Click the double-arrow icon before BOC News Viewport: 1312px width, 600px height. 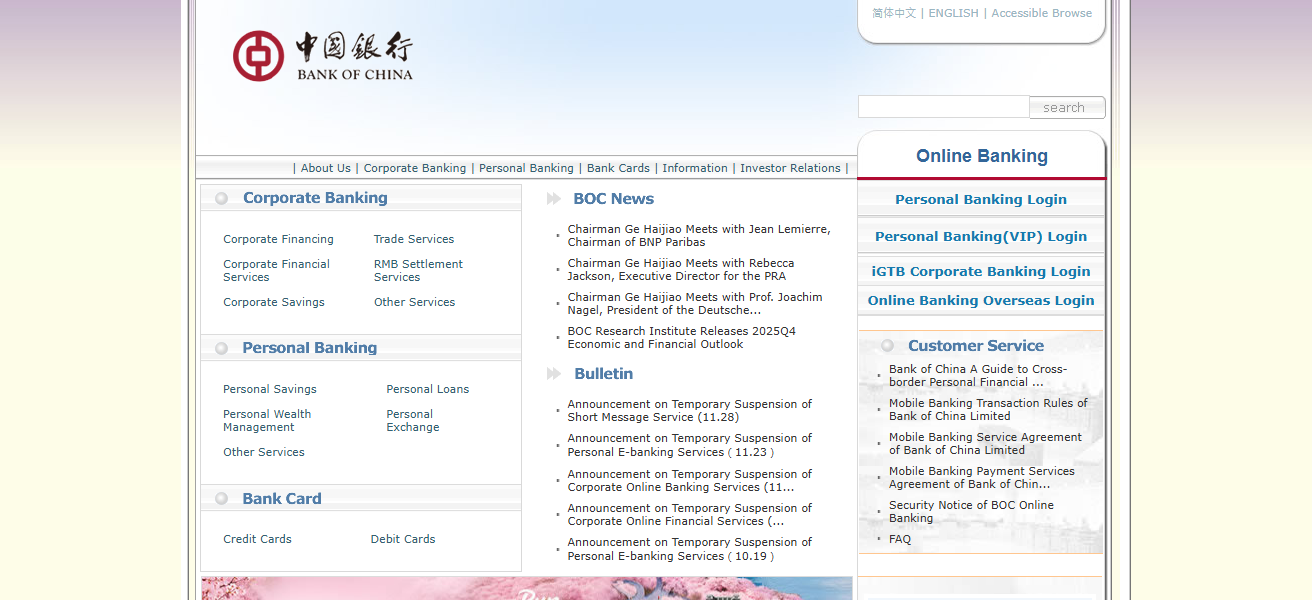coord(552,198)
